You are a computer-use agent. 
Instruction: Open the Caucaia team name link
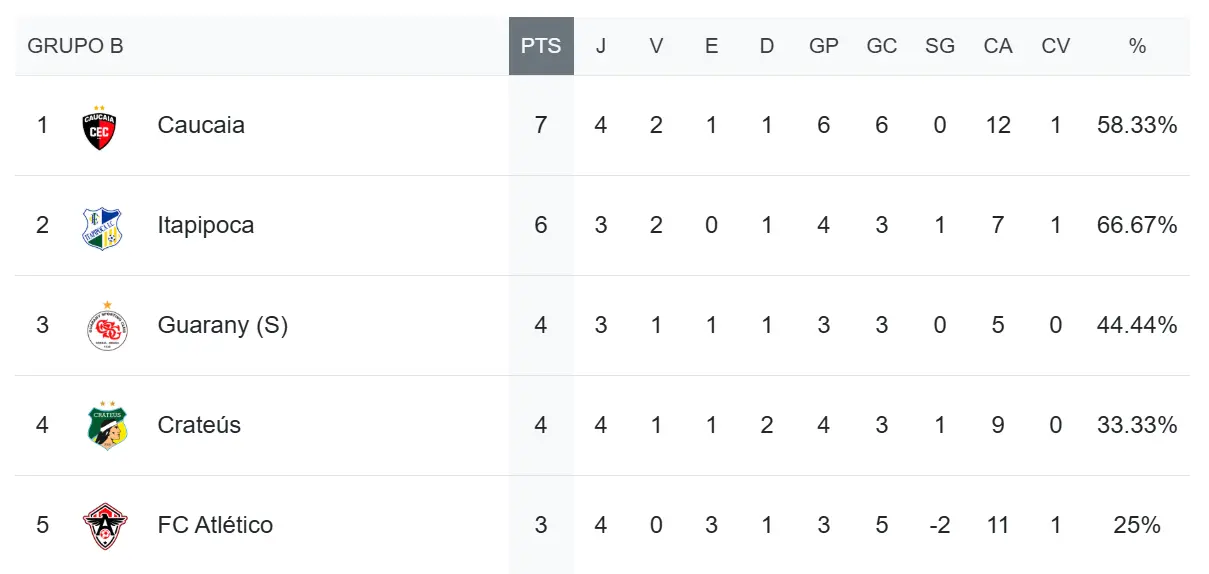coord(201,125)
